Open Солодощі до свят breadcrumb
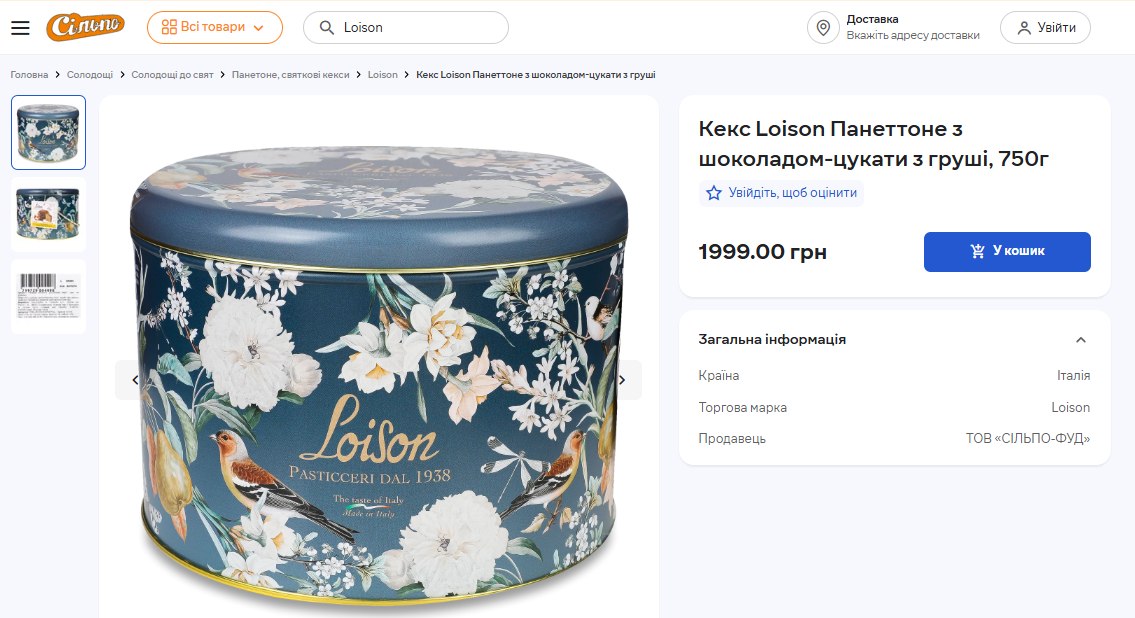Viewport: 1135px width, 618px height. [x=172, y=75]
